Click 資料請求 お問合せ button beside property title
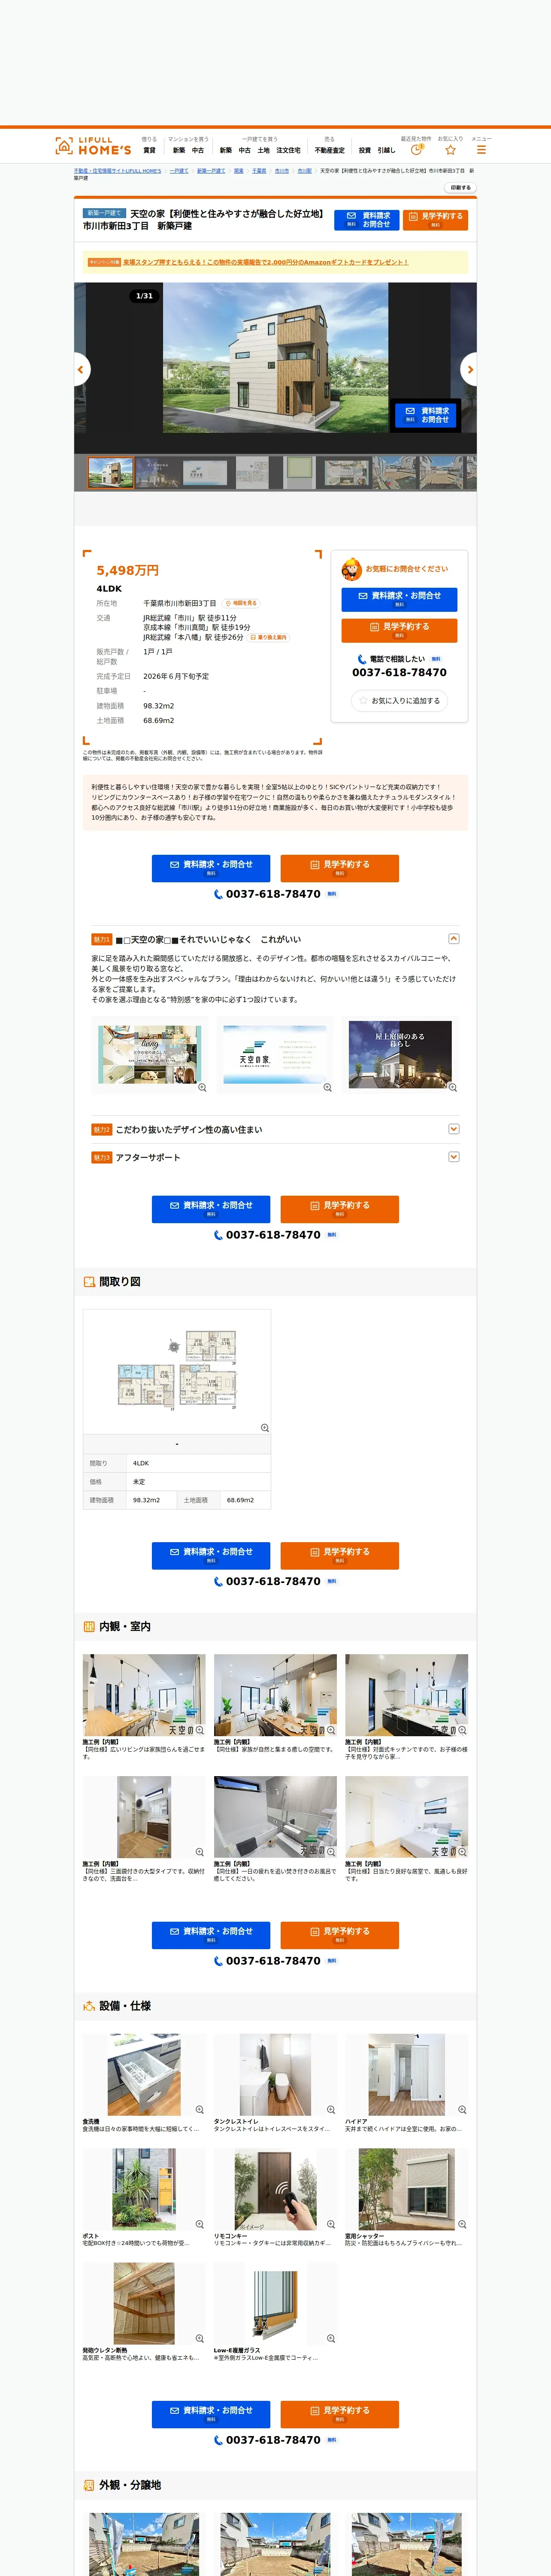 click(x=367, y=220)
